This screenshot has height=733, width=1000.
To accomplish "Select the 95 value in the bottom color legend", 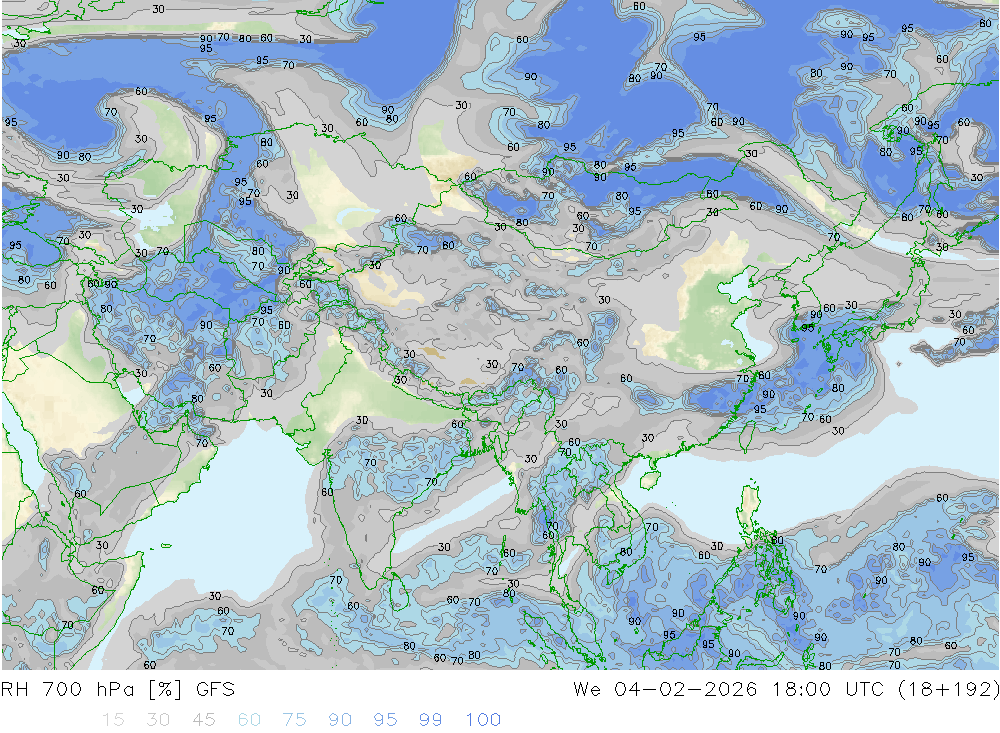I will pyautogui.click(x=385, y=720).
